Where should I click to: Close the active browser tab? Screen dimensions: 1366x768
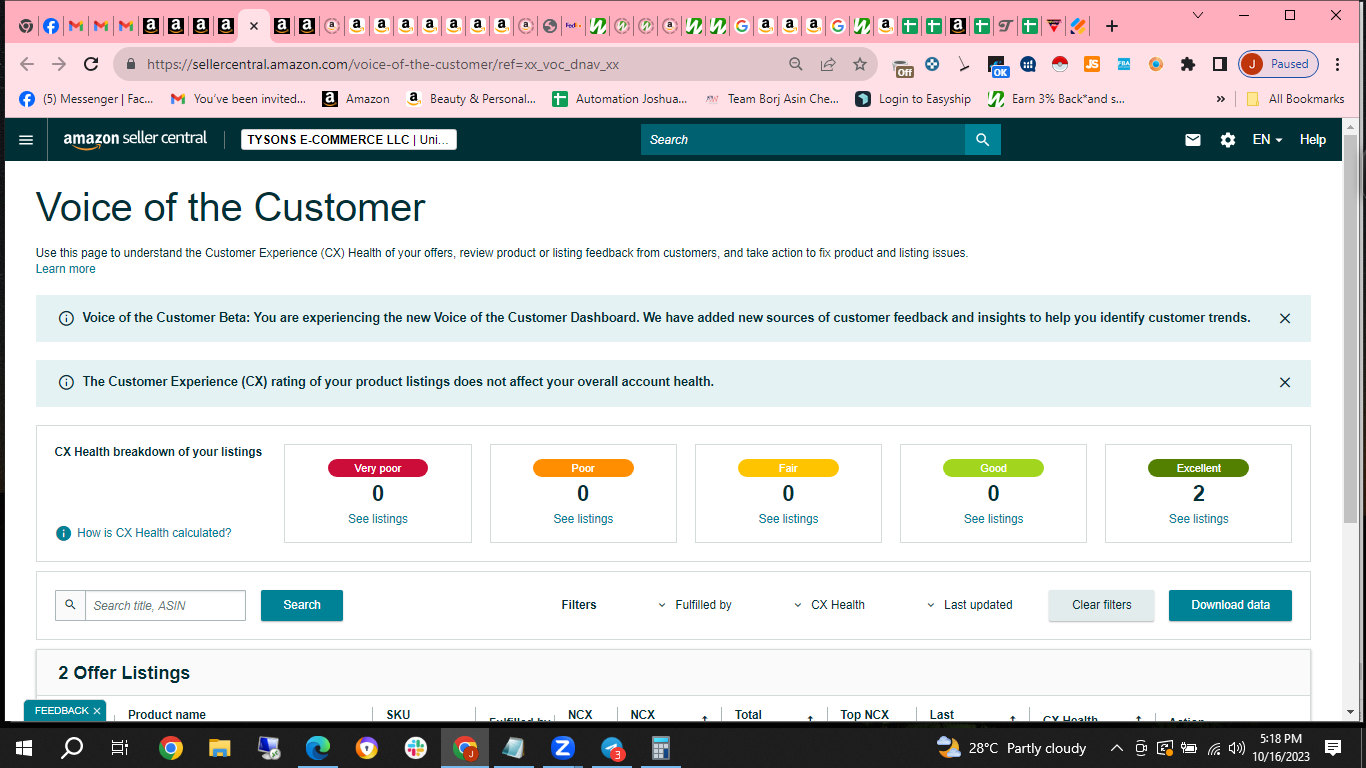pos(254,26)
